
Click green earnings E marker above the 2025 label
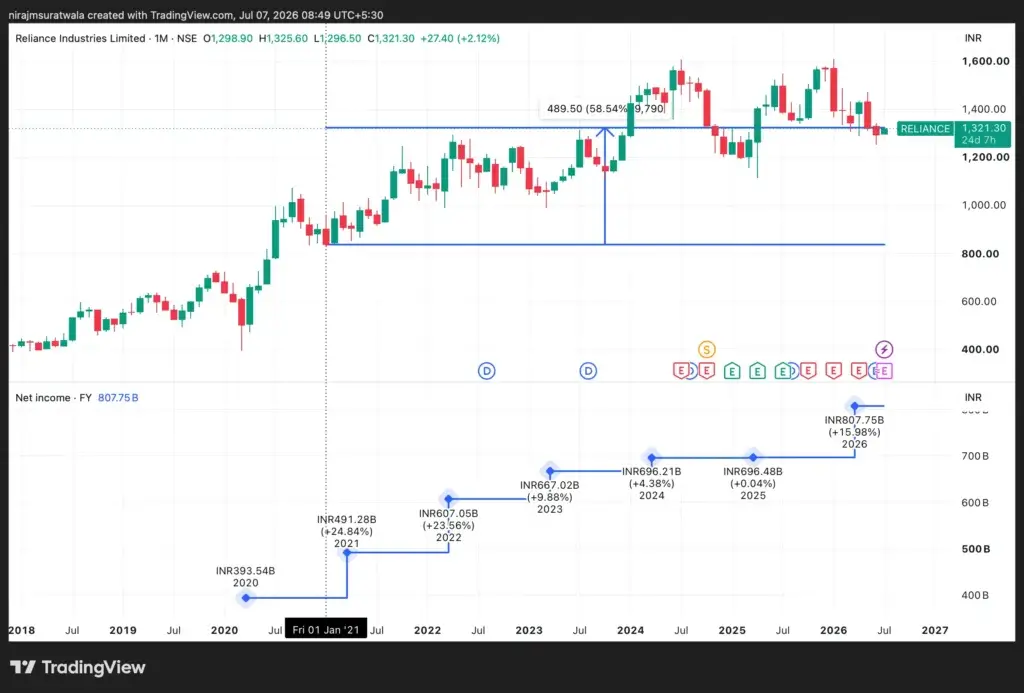(732, 371)
